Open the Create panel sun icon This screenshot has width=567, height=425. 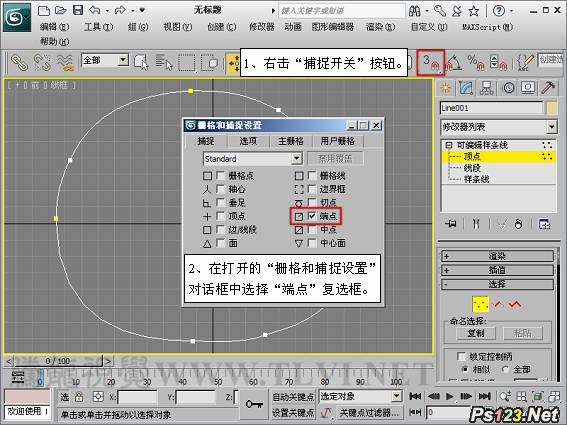click(x=446, y=88)
